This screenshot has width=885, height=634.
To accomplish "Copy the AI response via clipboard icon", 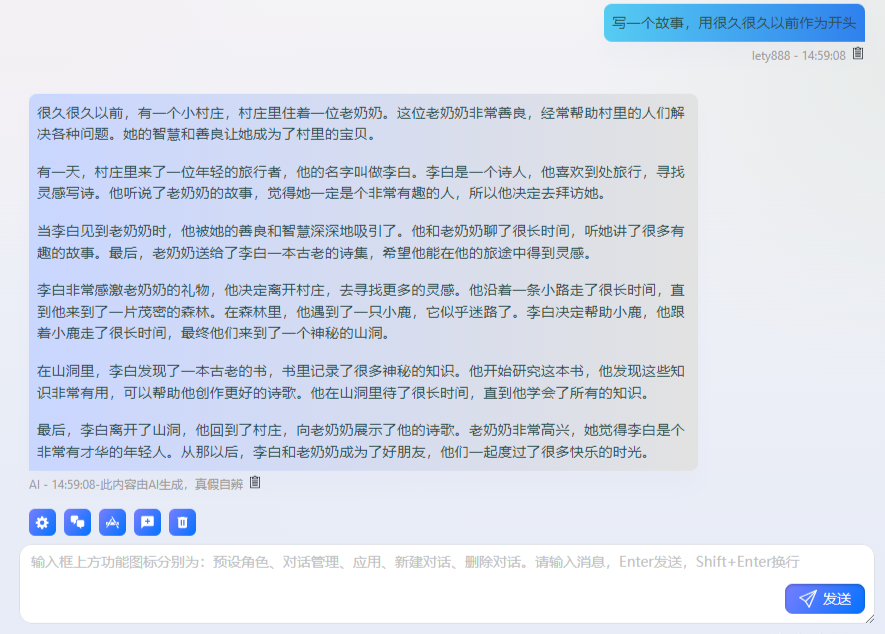I will click(255, 483).
